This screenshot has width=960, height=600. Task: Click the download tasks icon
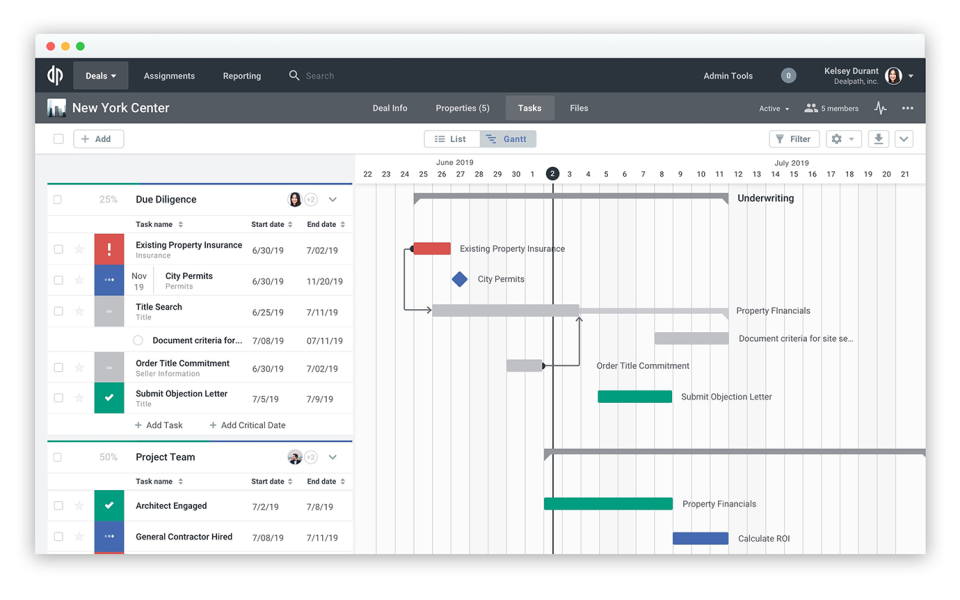(878, 139)
